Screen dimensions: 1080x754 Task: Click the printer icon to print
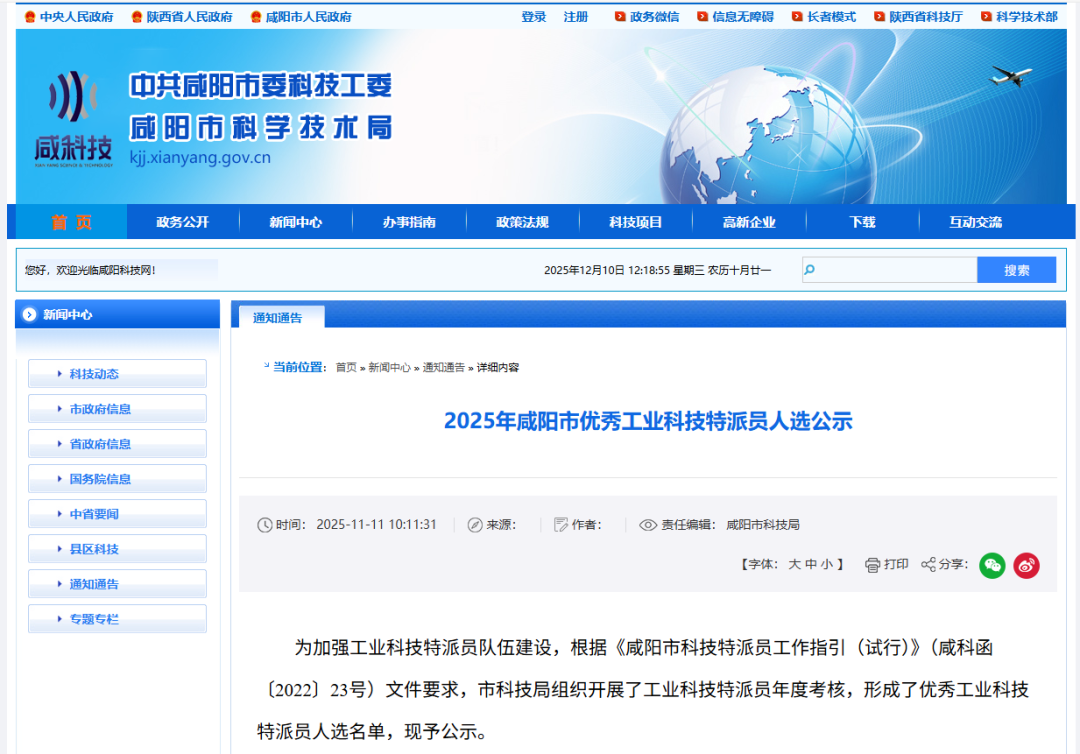(x=872, y=565)
